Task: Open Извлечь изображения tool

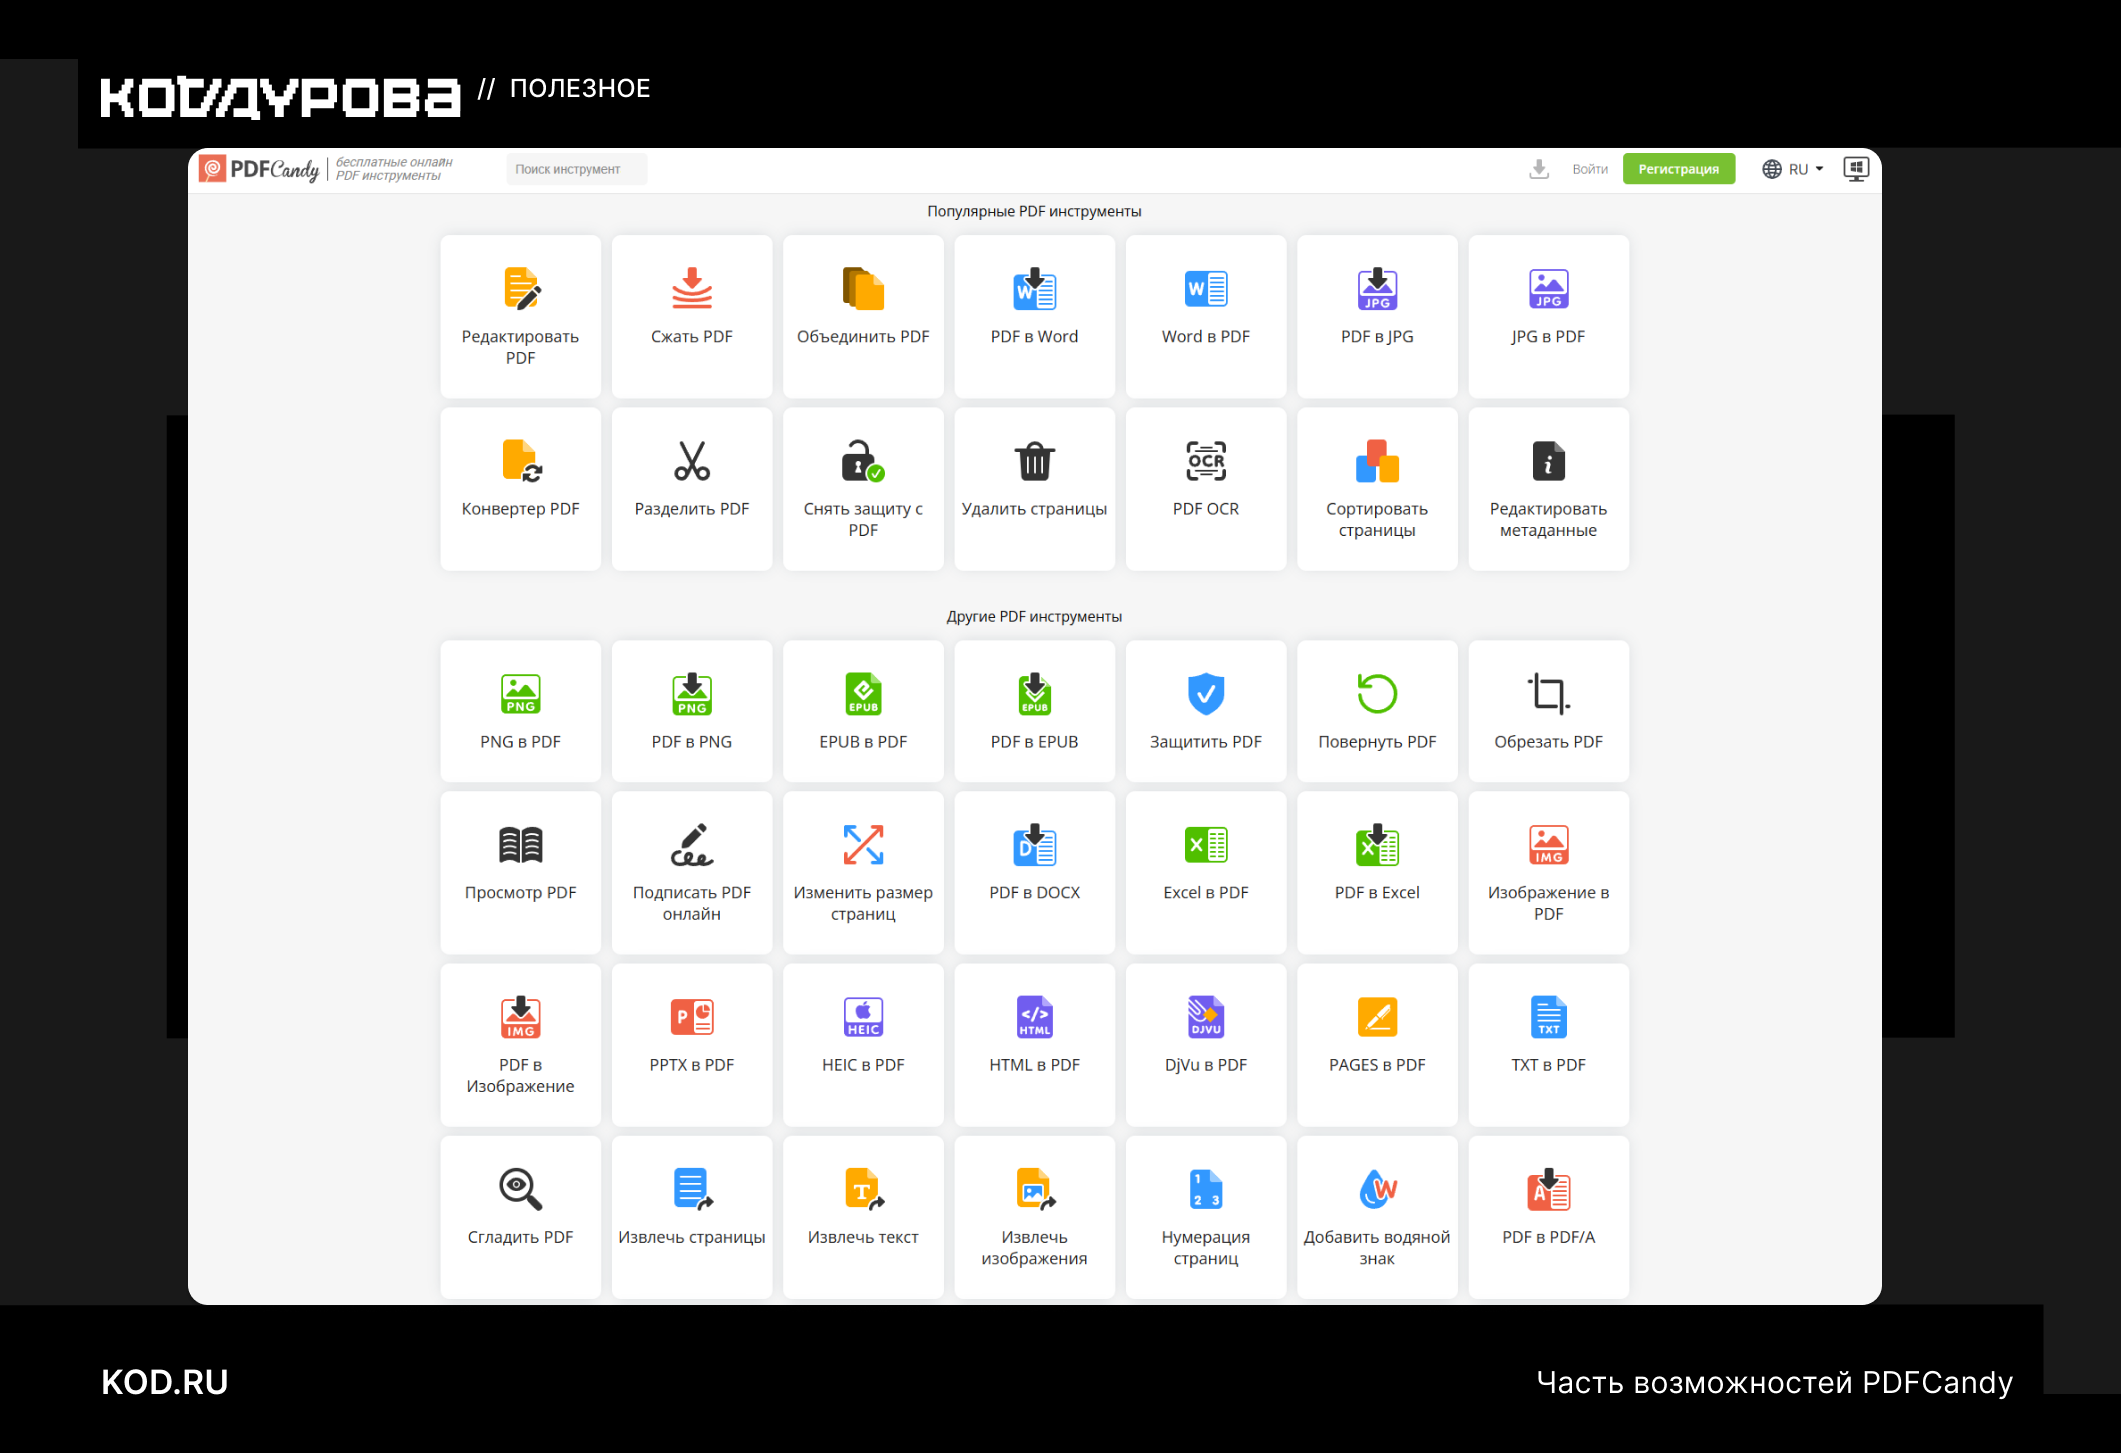Action: (x=1034, y=1216)
